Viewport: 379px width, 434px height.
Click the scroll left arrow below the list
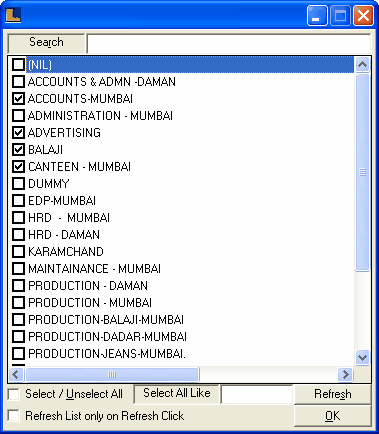16,374
